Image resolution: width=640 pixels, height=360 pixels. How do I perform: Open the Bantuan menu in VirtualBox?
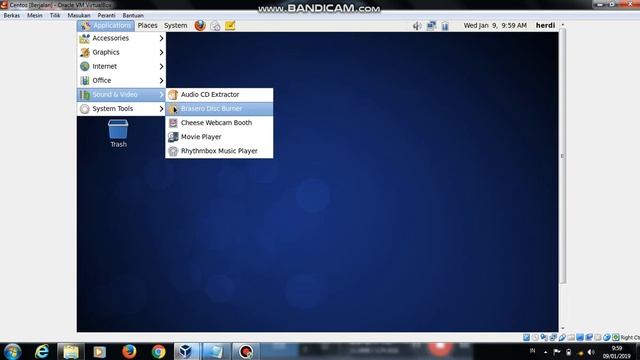[x=133, y=16]
